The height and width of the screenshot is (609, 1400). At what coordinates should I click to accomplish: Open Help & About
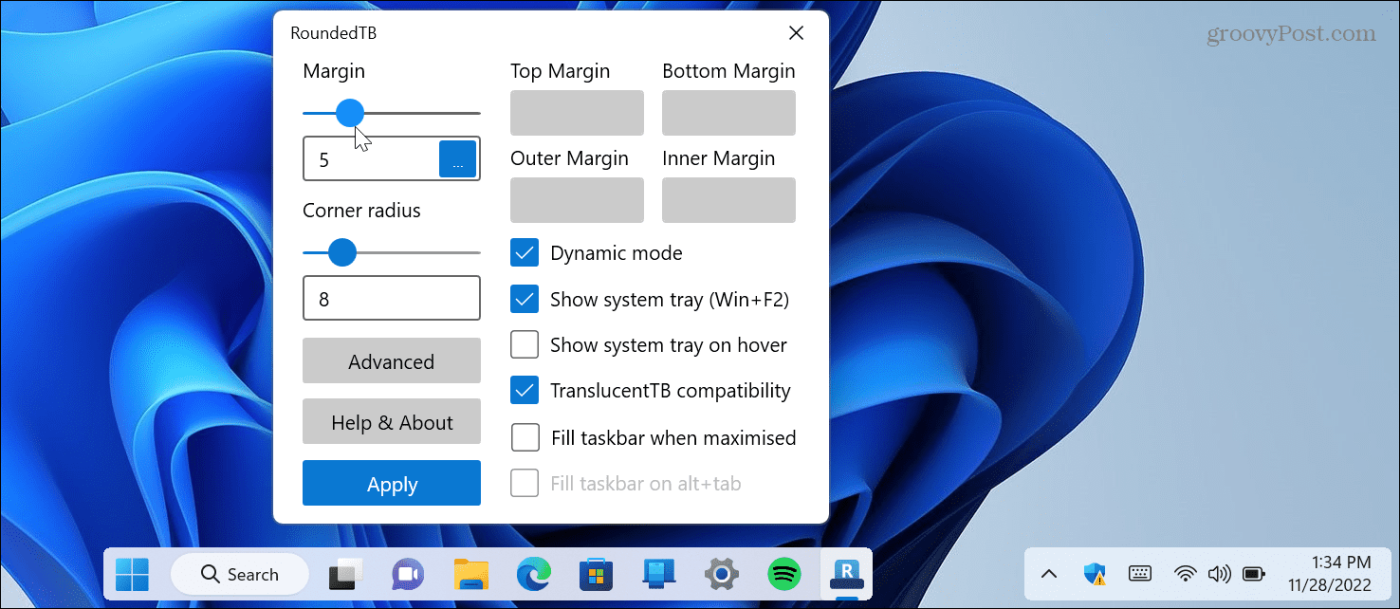(392, 423)
